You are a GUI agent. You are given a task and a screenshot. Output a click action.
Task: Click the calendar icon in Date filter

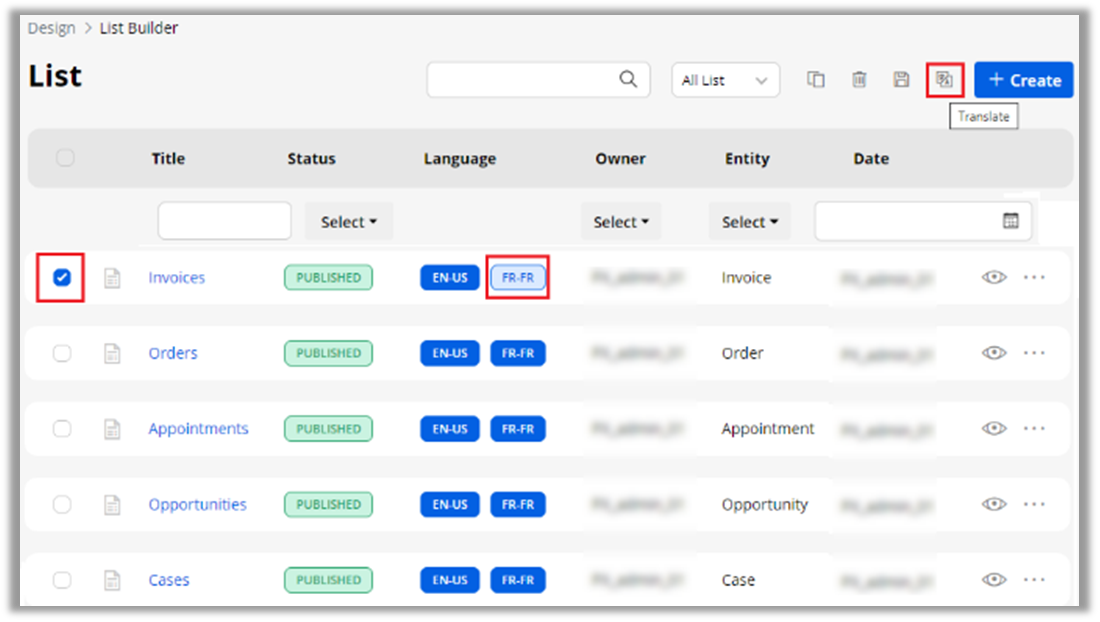click(x=1011, y=221)
